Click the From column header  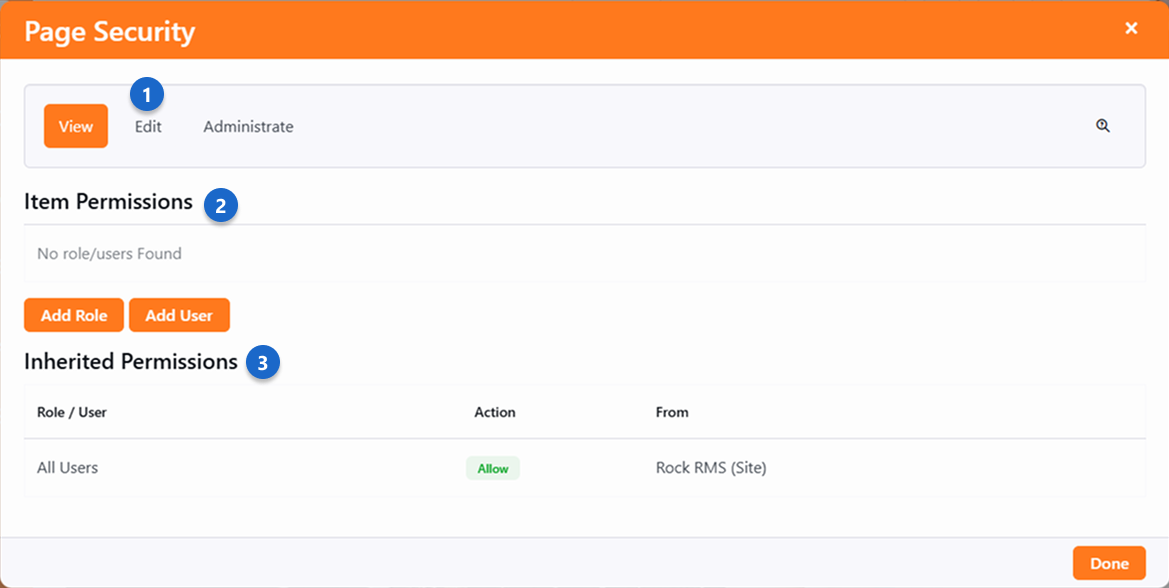pos(672,412)
